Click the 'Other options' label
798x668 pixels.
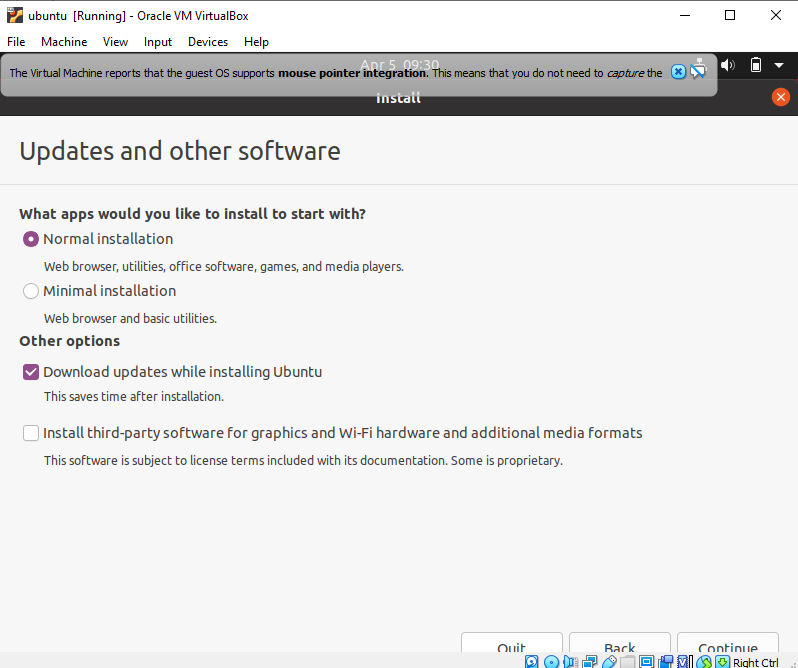70,341
